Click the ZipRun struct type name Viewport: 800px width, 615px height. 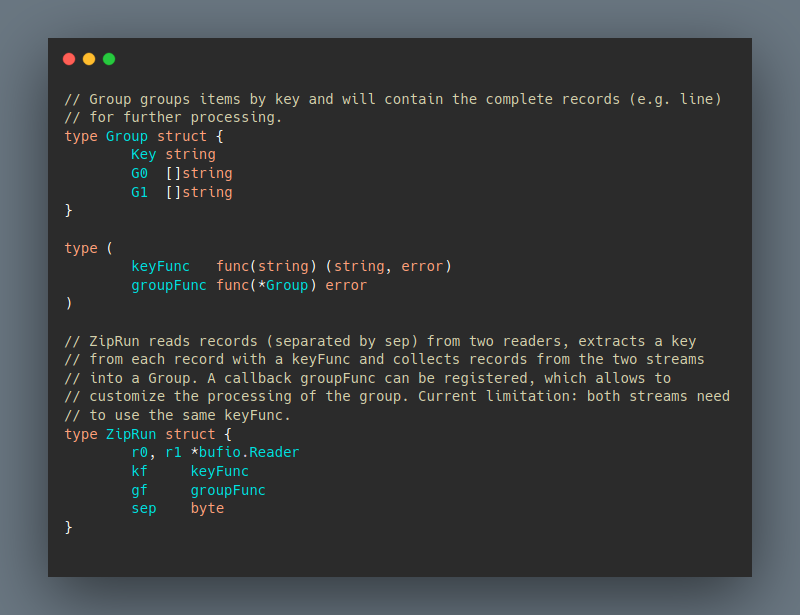(131, 434)
